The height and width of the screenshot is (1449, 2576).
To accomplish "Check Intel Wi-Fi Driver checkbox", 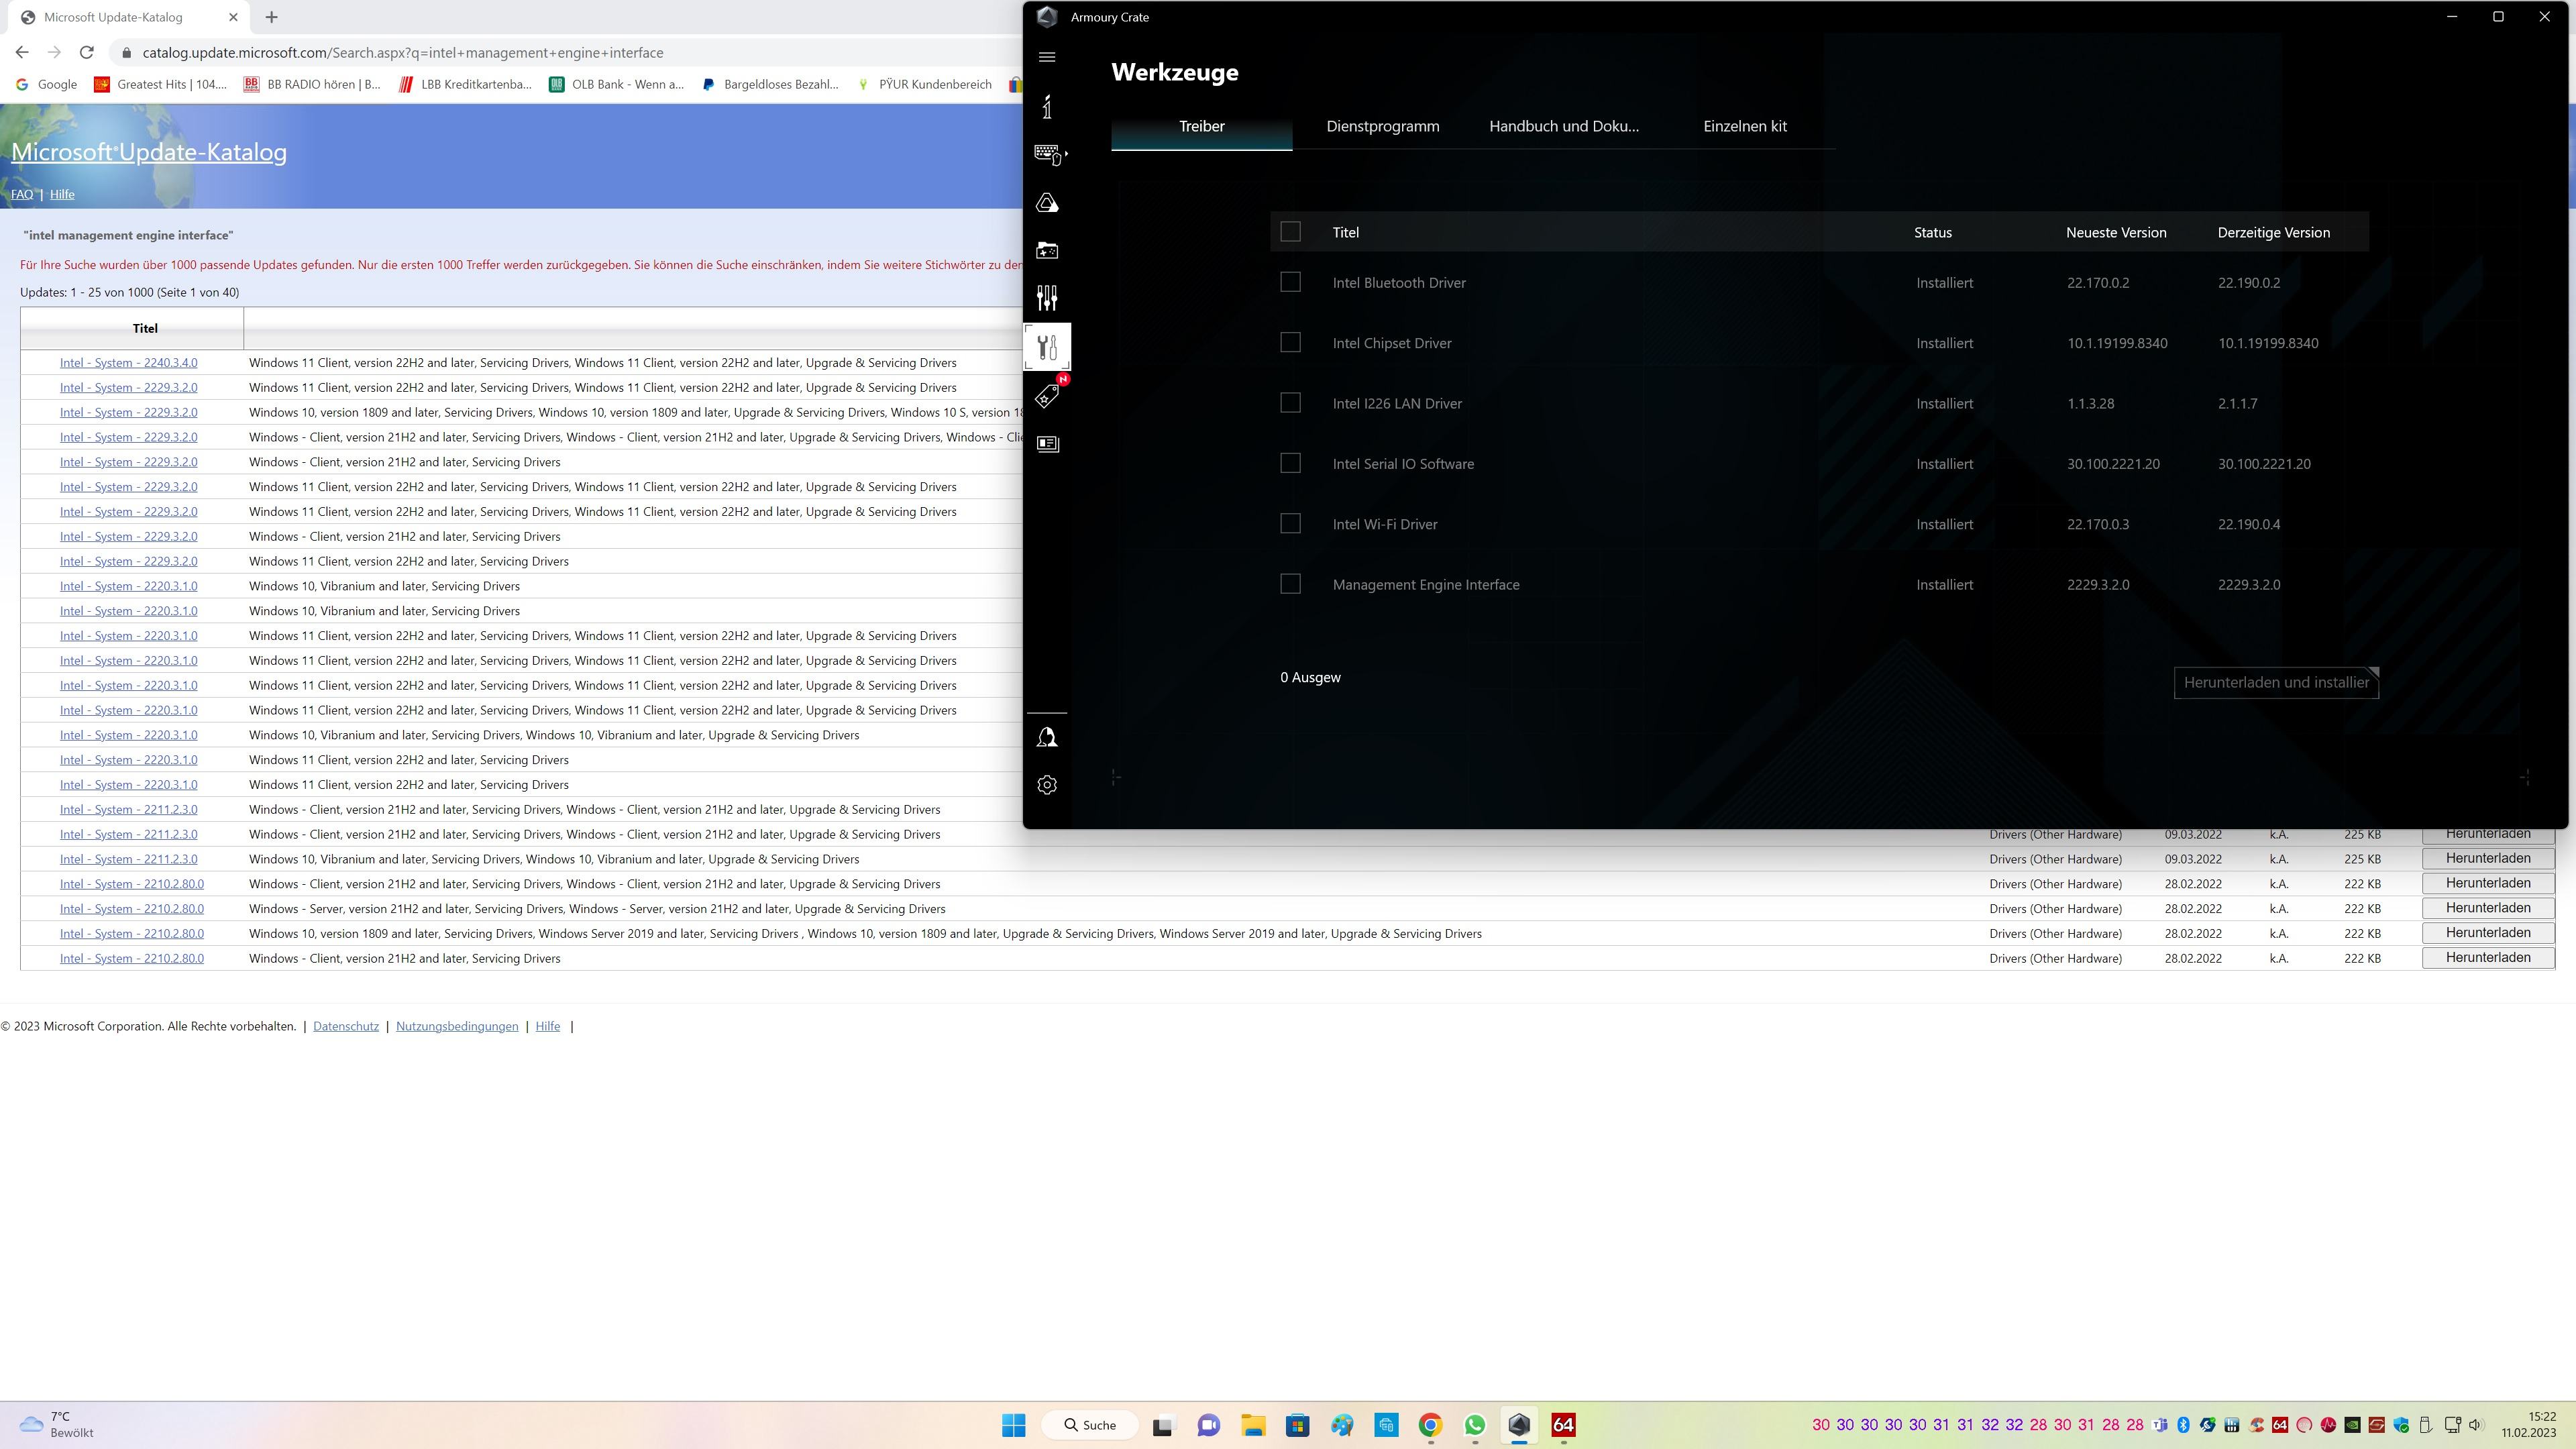I will click(1290, 524).
